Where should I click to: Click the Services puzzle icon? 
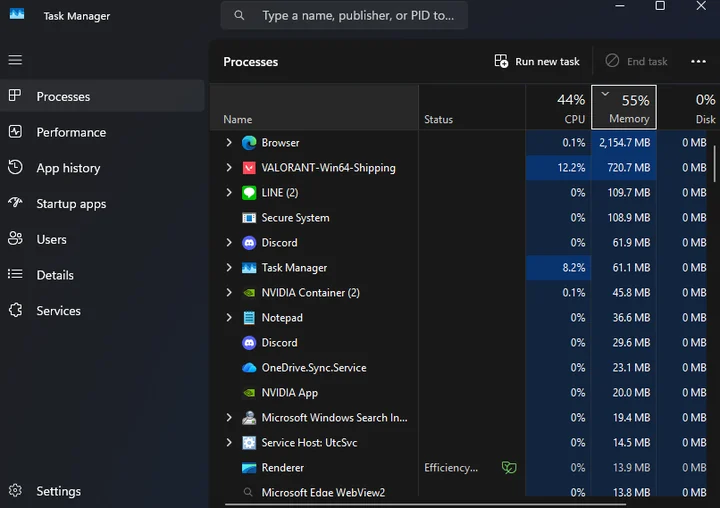click(x=15, y=310)
